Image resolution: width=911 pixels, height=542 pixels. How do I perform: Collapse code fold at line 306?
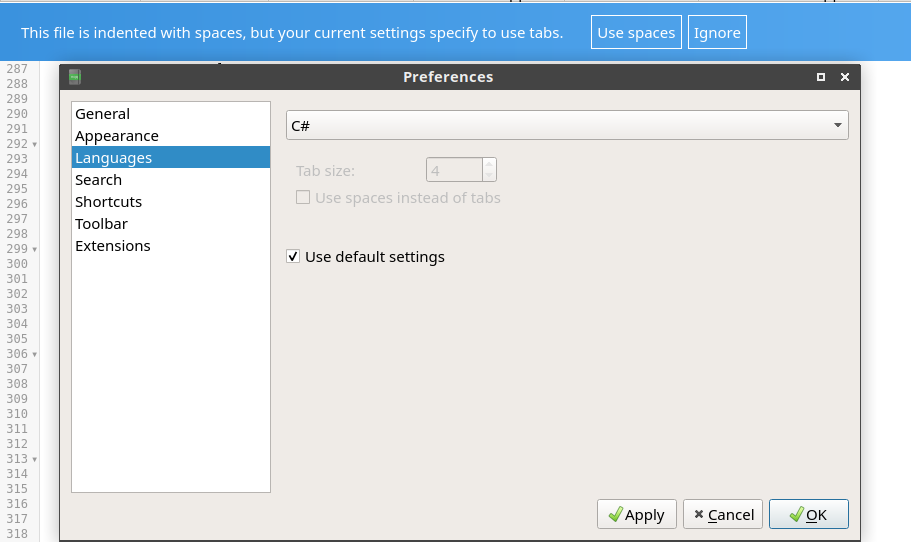click(34, 354)
